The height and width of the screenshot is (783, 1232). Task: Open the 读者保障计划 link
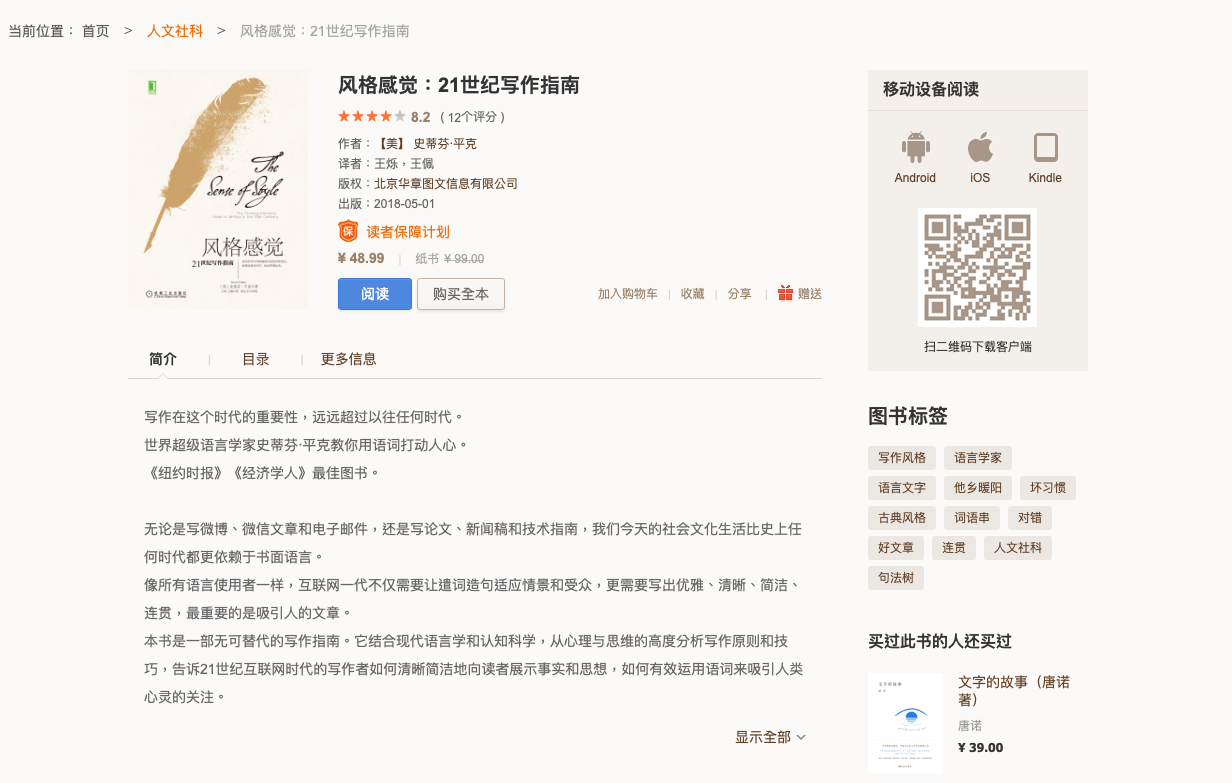[408, 232]
